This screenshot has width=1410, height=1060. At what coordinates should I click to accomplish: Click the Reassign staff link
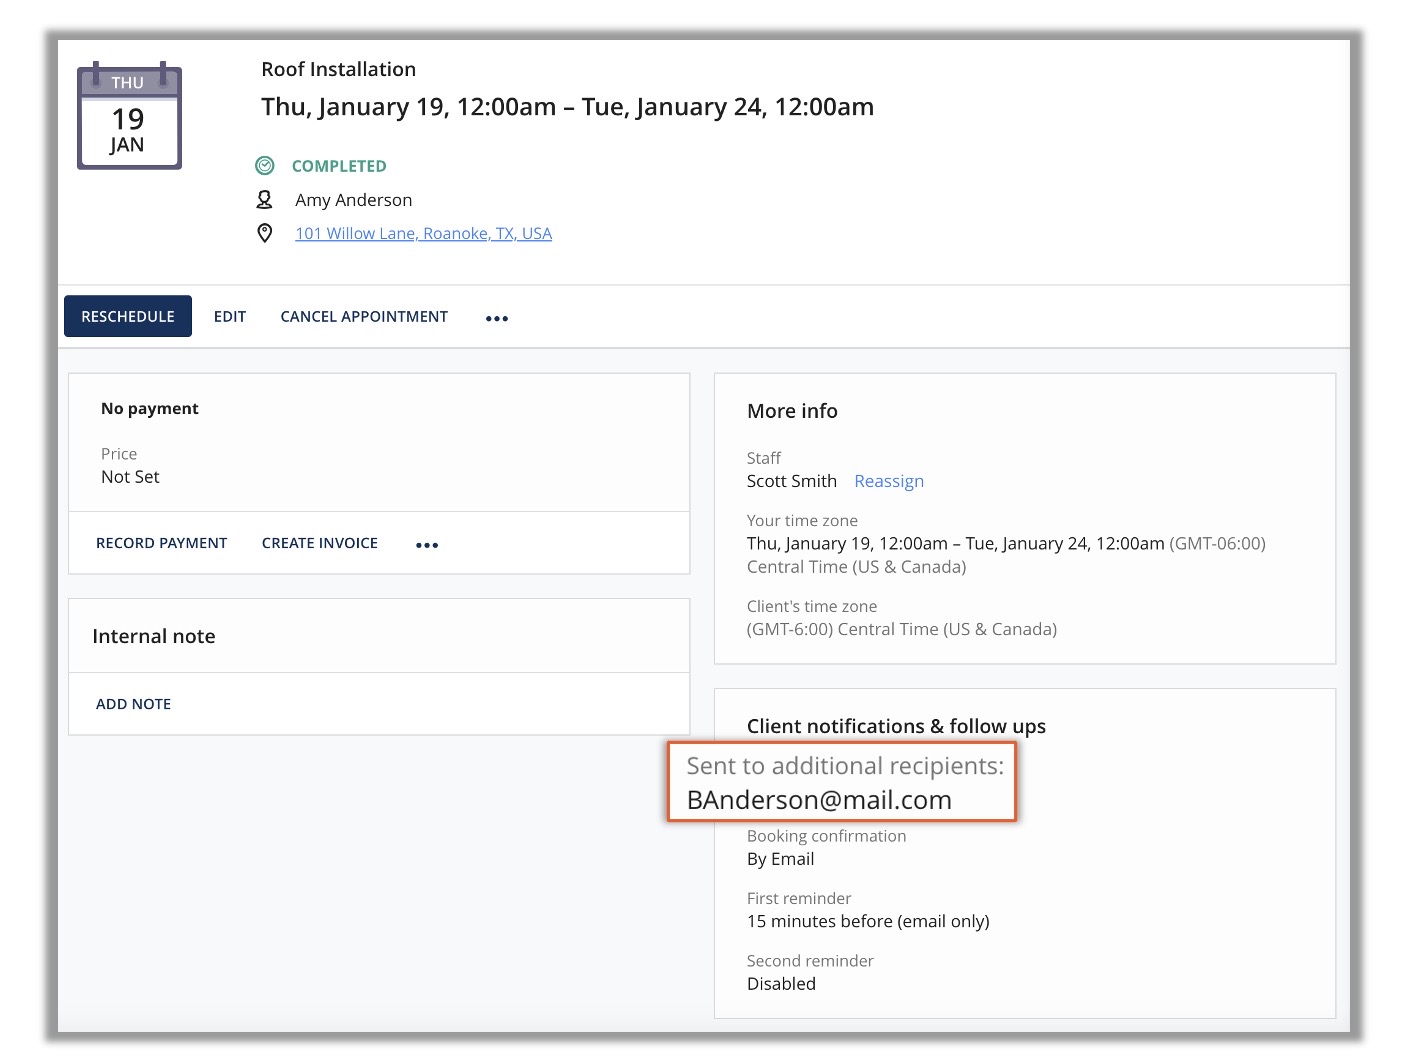pos(889,481)
